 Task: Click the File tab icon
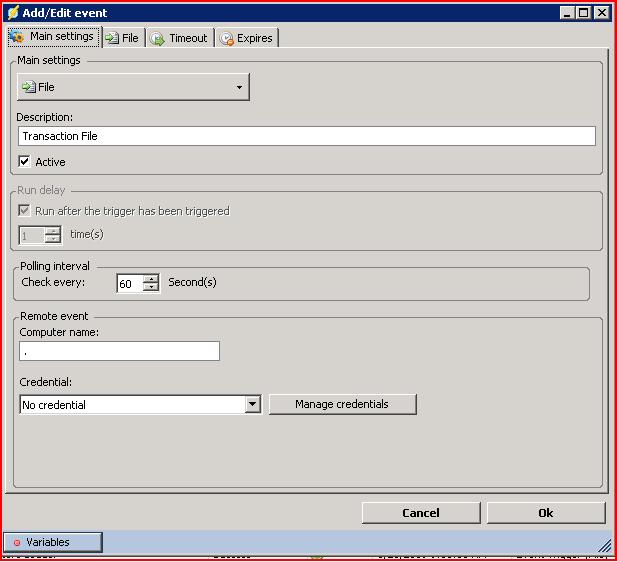[x=112, y=38]
